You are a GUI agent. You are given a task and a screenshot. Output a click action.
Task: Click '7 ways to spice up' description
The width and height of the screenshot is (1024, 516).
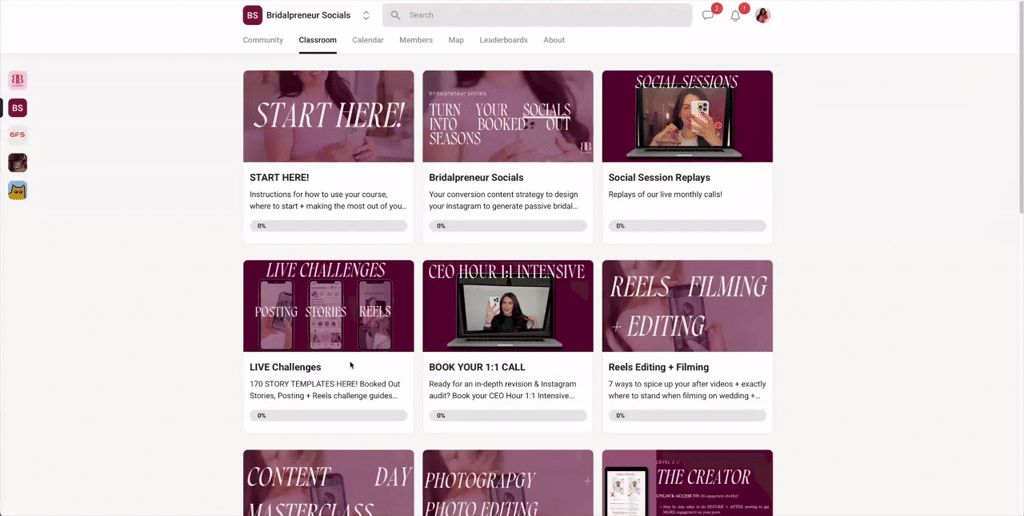pyautogui.click(x=687, y=390)
